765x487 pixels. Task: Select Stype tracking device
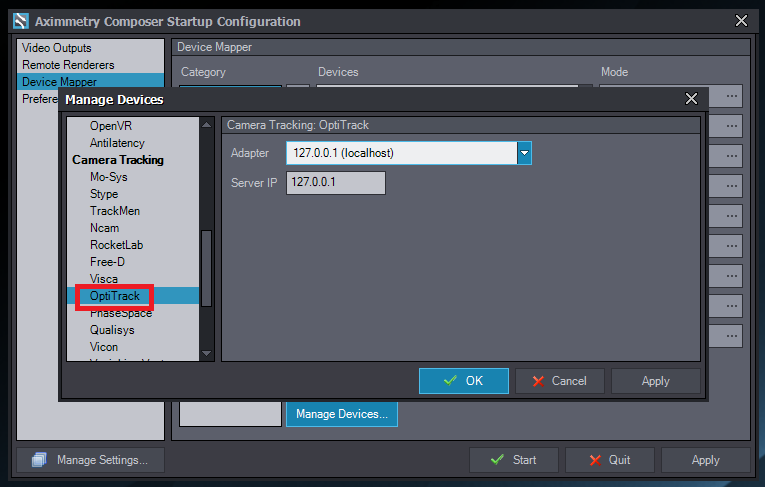point(104,194)
